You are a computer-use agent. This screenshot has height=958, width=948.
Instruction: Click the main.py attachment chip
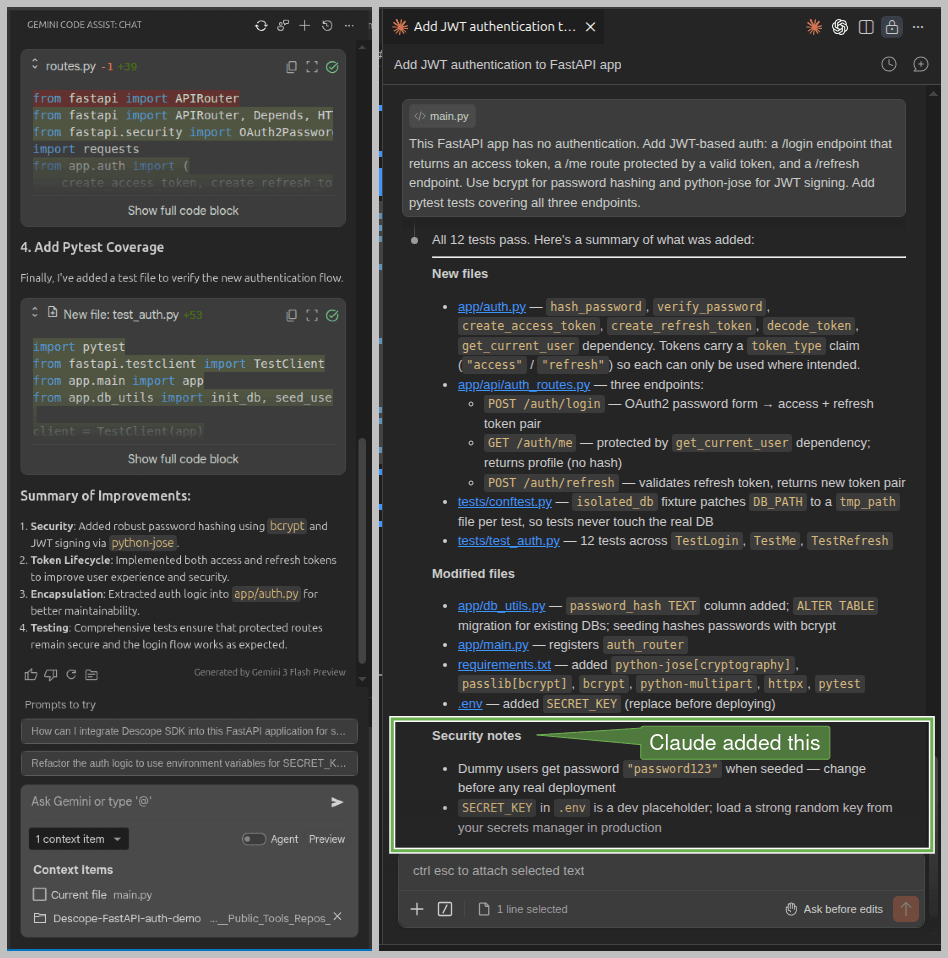point(442,116)
